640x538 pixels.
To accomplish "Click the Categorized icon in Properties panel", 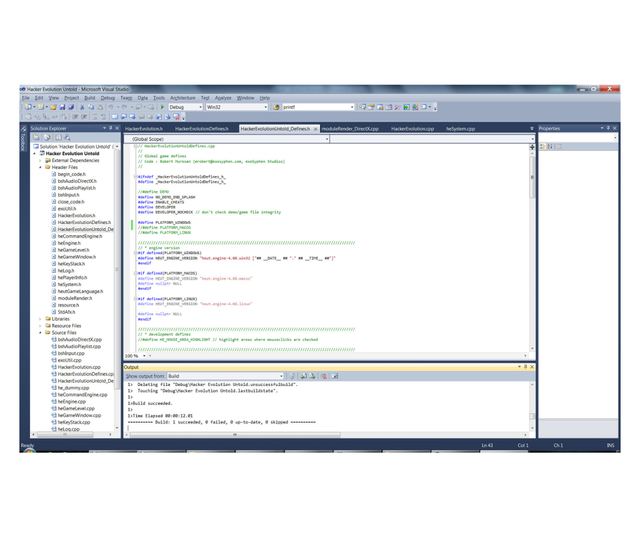I will [543, 147].
